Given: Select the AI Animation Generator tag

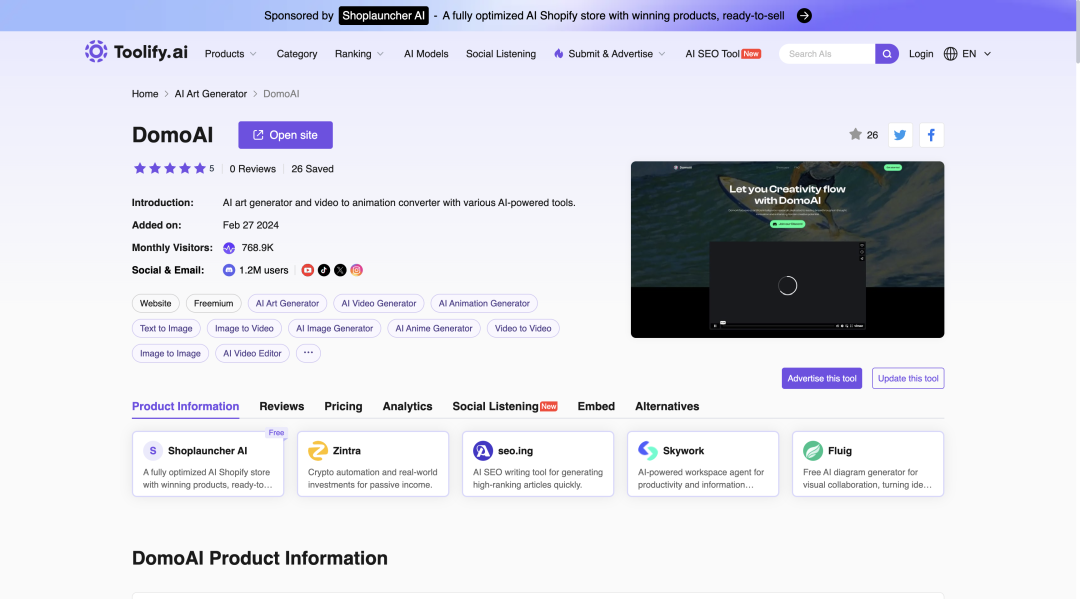Looking at the screenshot, I should pos(484,303).
